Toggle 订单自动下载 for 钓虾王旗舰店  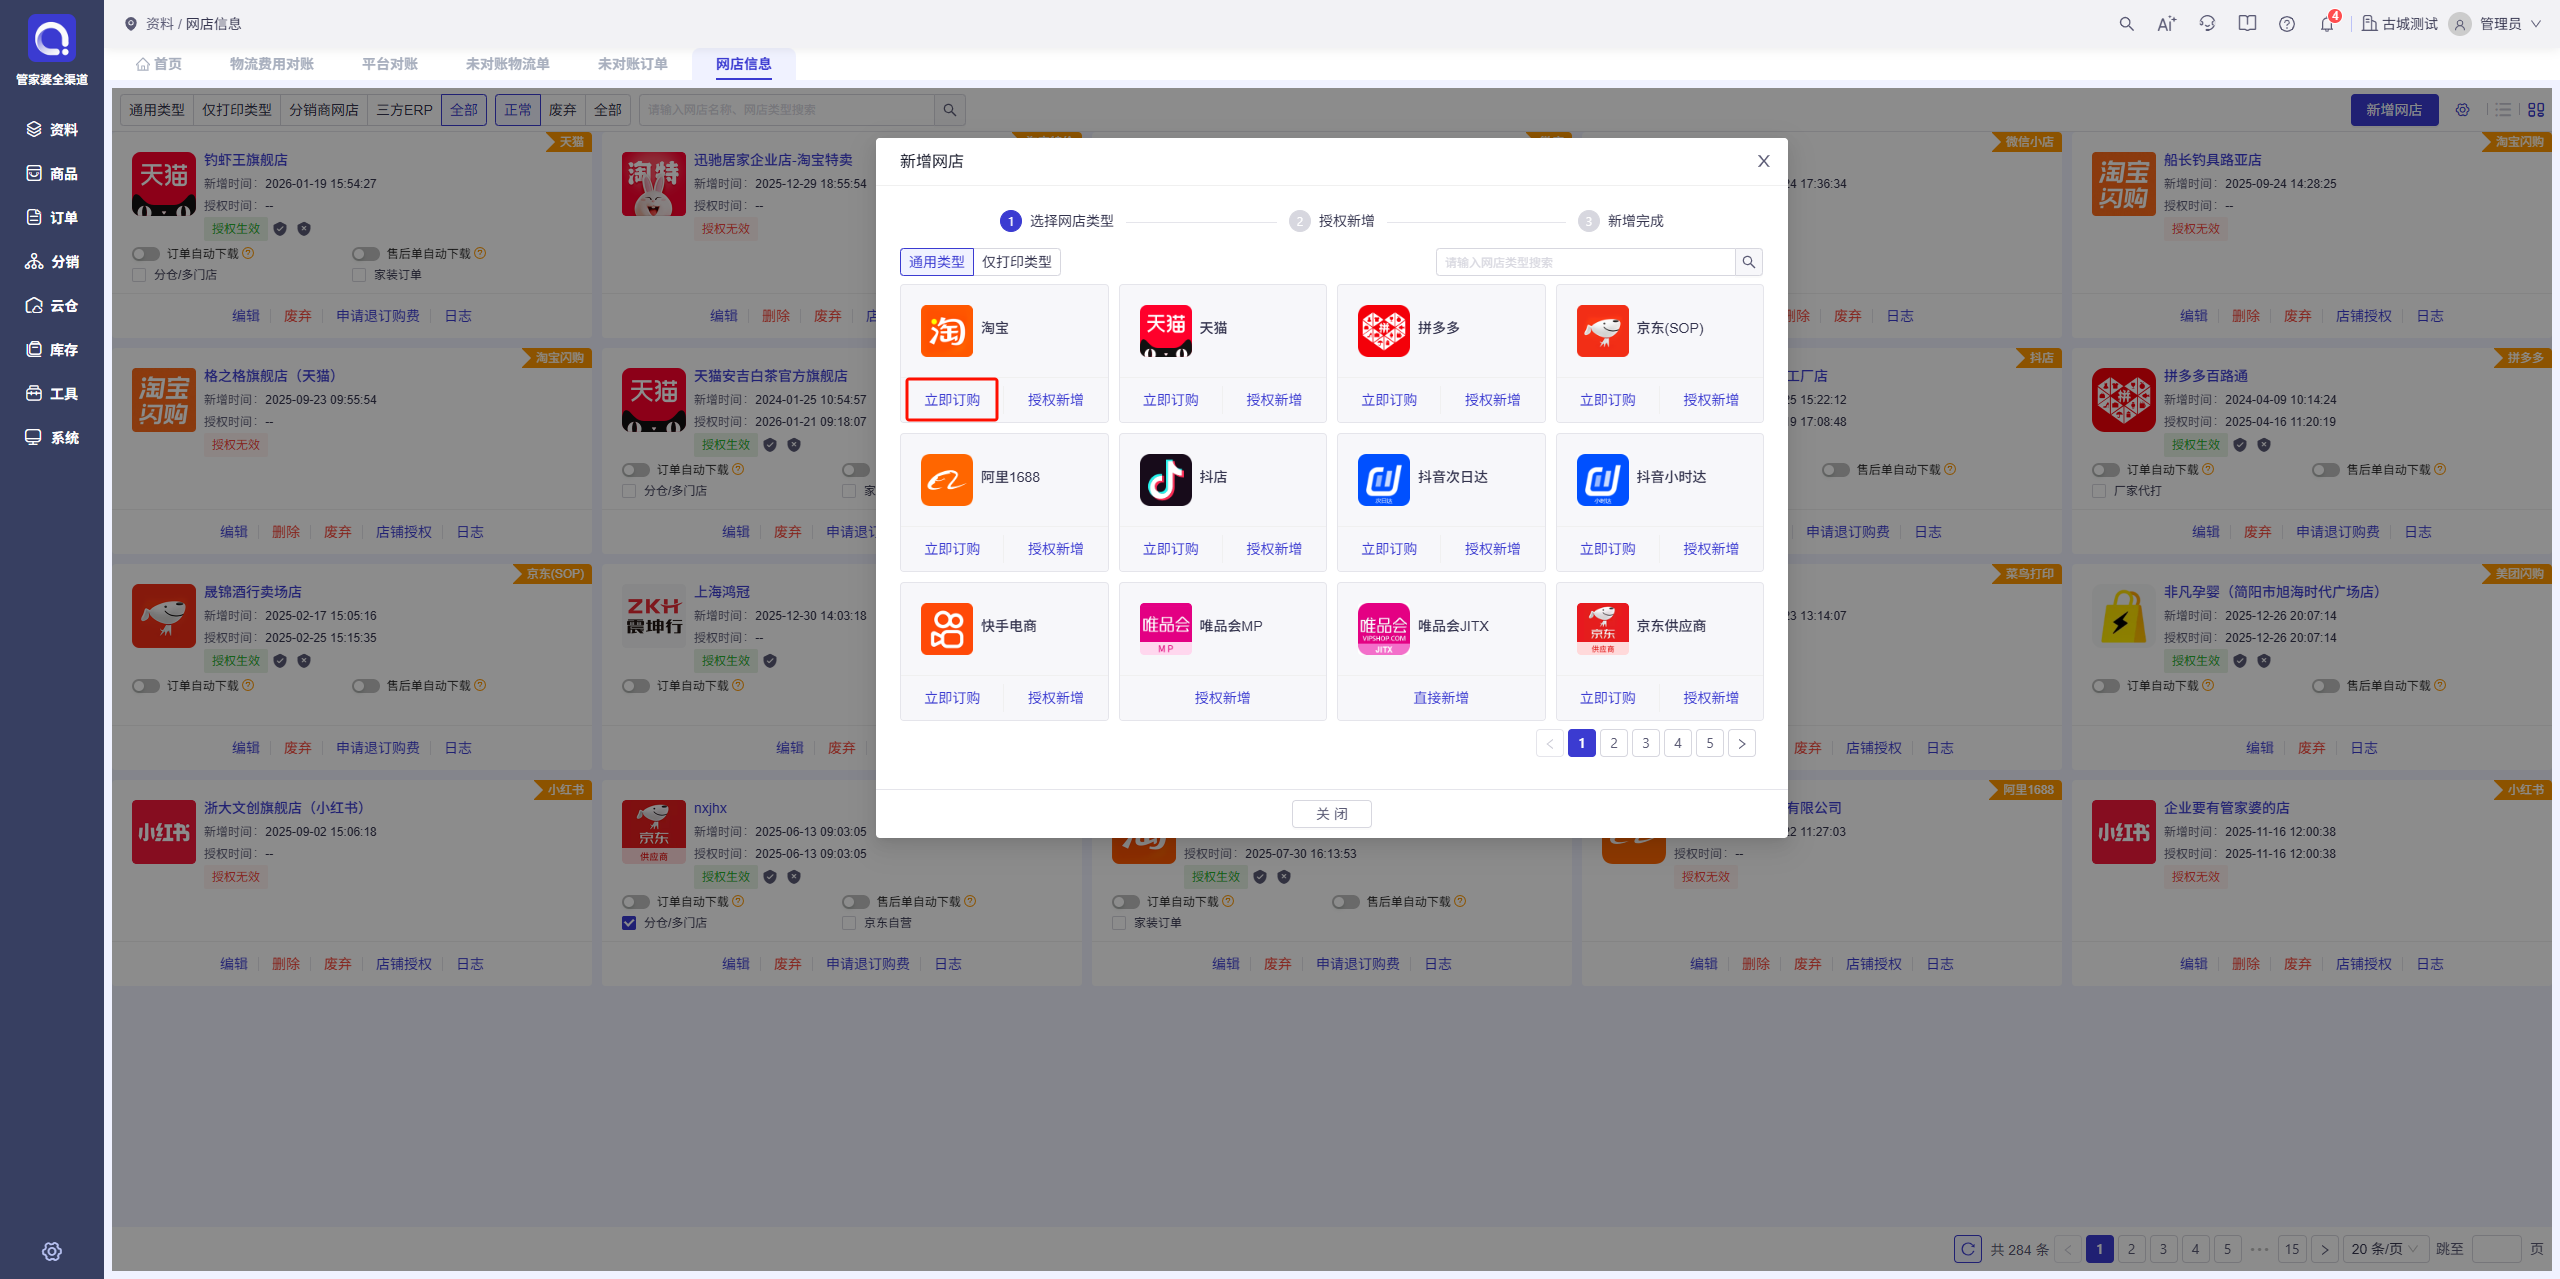click(146, 254)
